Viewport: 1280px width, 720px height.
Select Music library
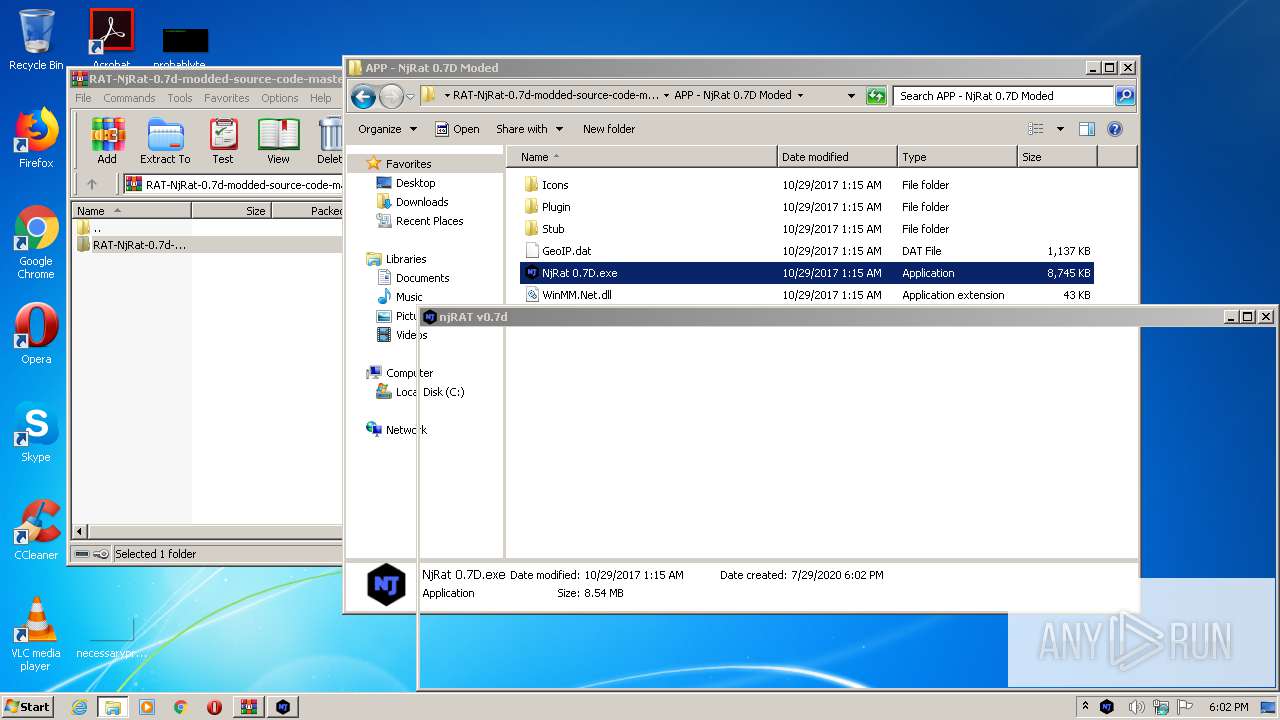click(409, 297)
